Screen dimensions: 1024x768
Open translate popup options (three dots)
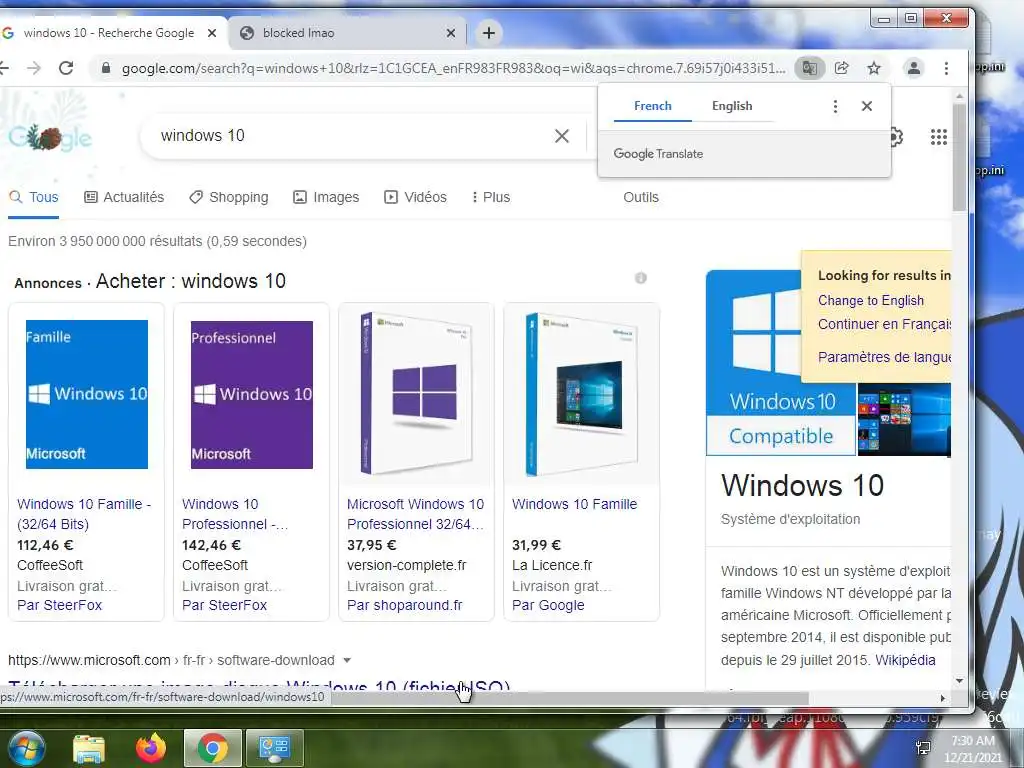tap(835, 106)
